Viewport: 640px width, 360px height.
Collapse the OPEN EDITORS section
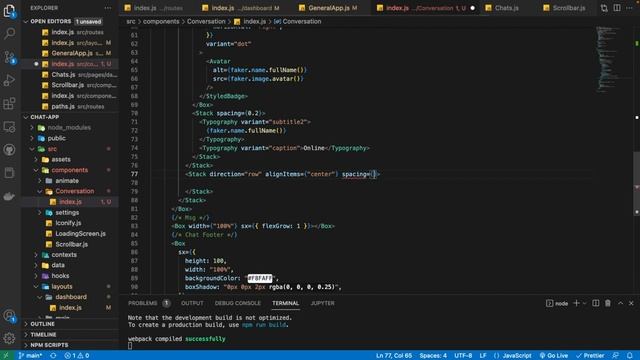pos(26,21)
